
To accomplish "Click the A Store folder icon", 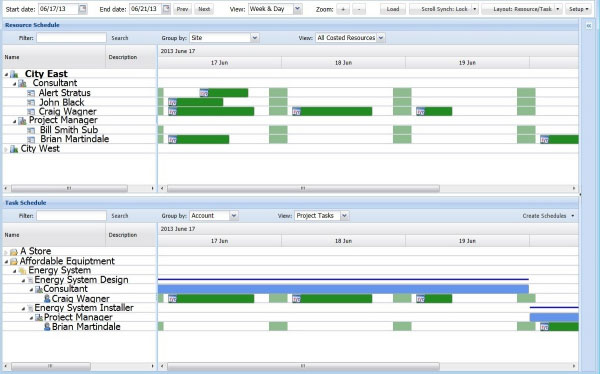I will (x=14, y=252).
